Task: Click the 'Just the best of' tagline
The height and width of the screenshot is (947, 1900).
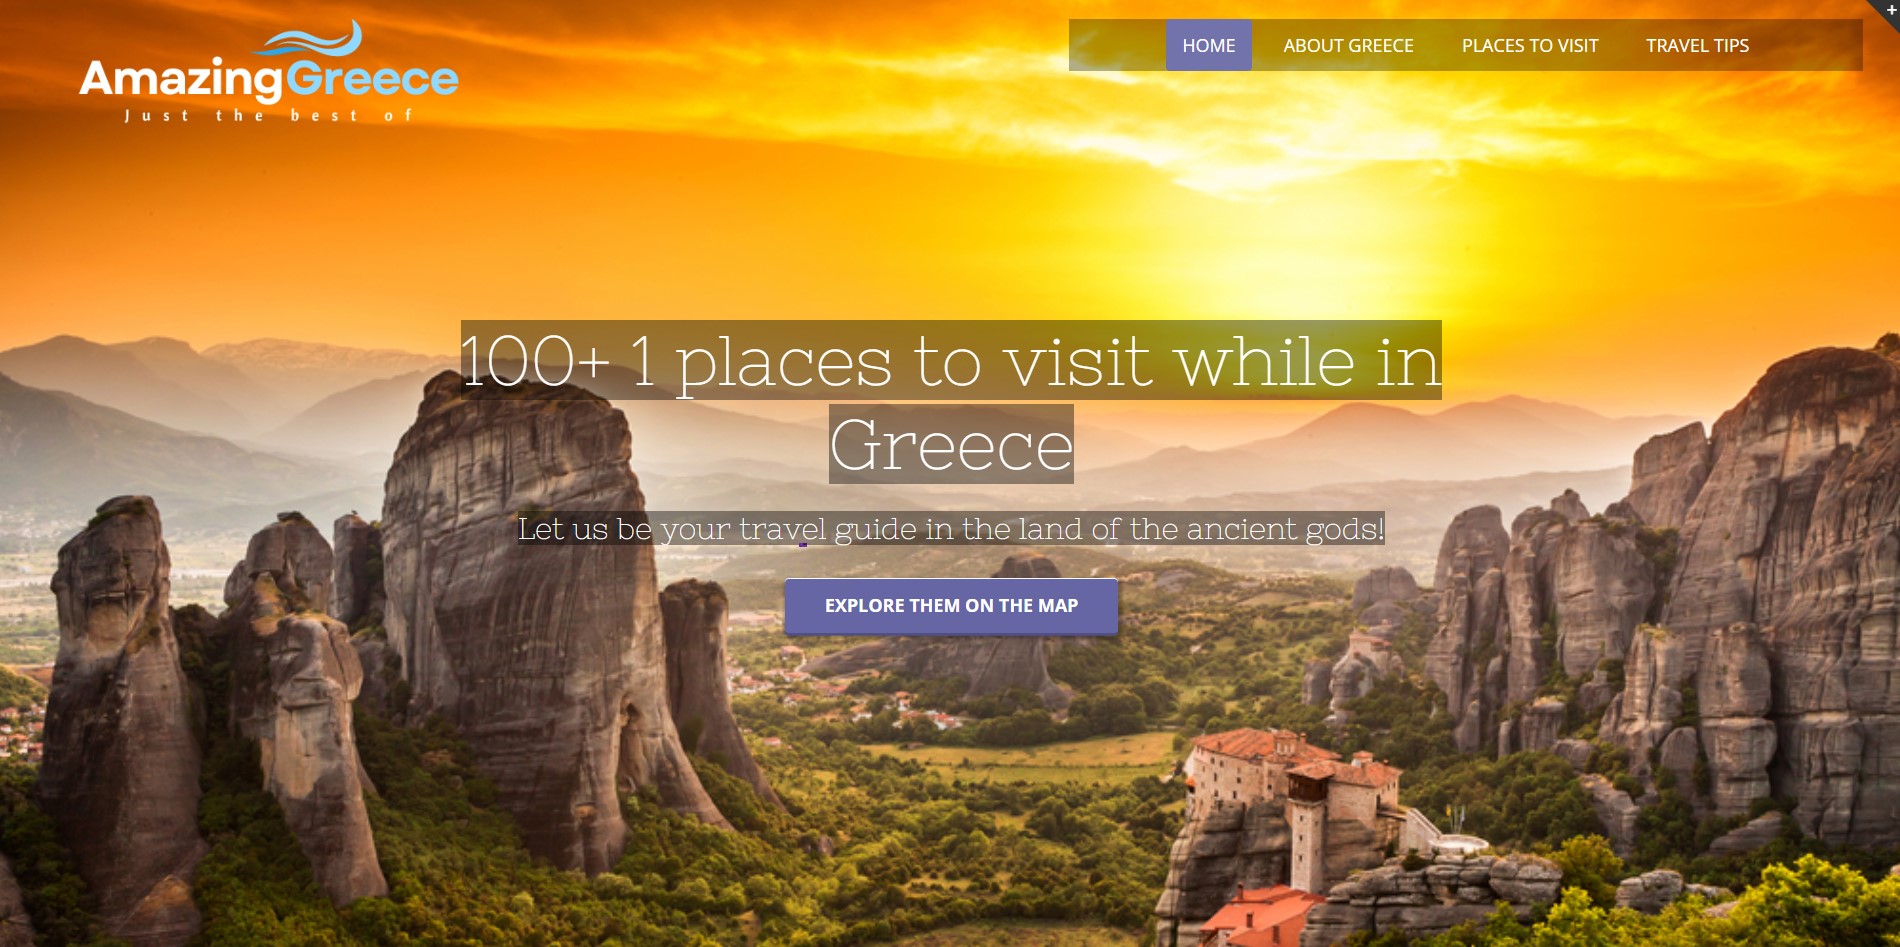Action: (x=268, y=116)
